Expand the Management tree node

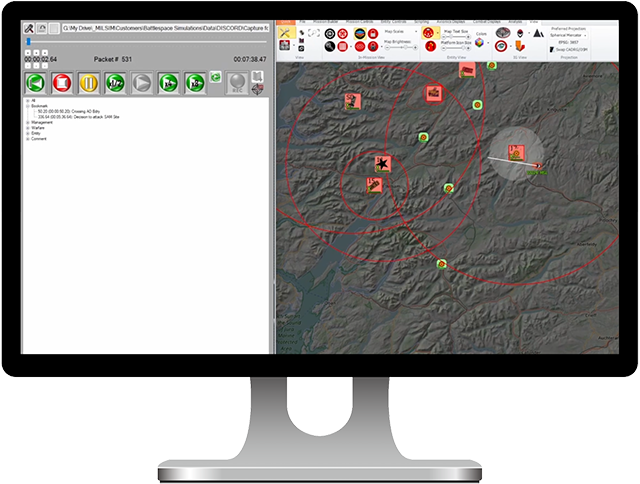coord(28,122)
